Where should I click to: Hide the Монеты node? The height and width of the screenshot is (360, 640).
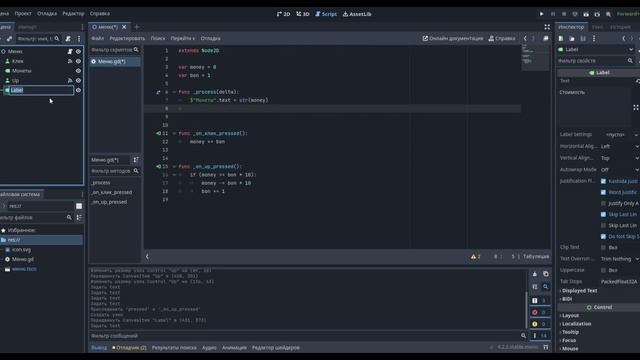tap(78, 71)
